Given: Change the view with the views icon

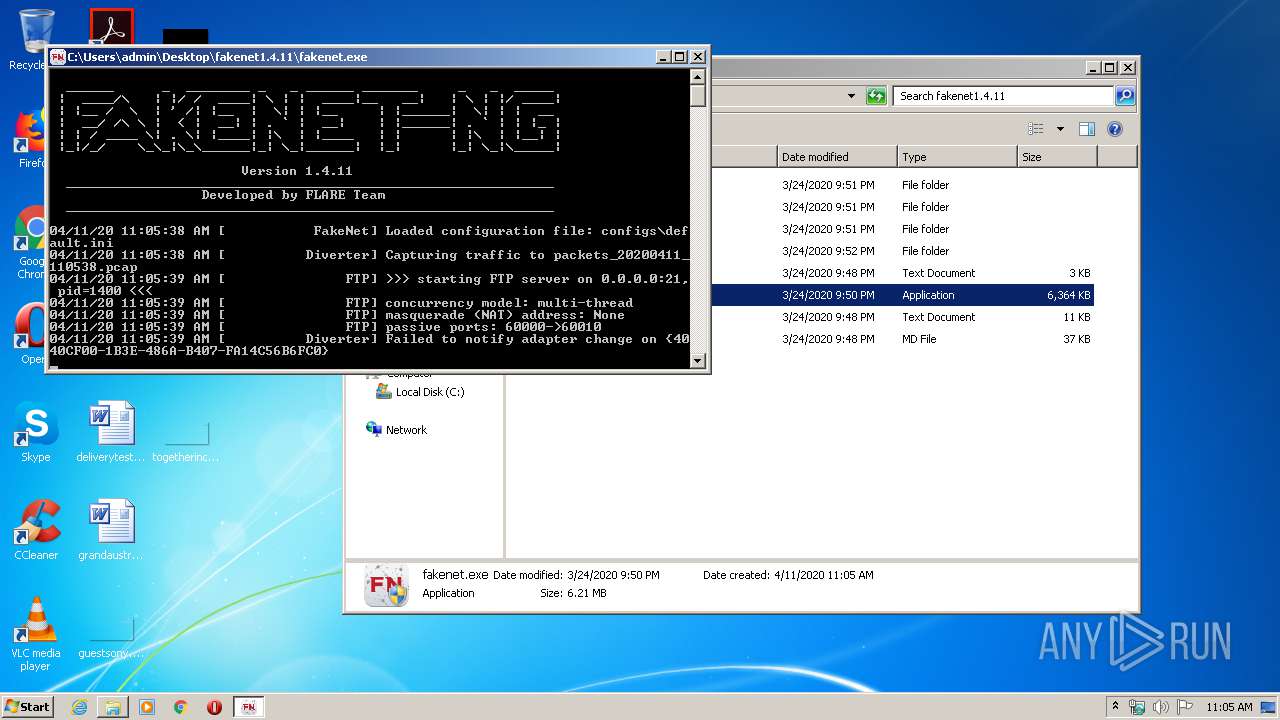Looking at the screenshot, I should click(x=1036, y=129).
